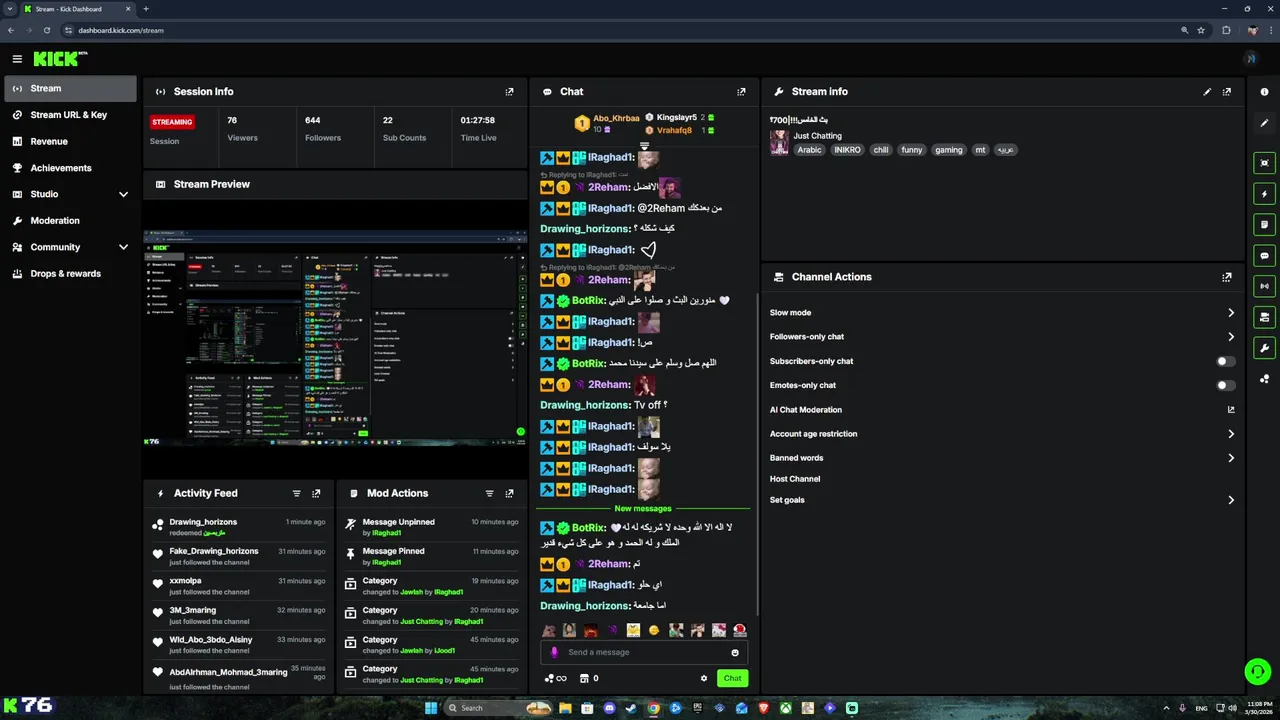The height and width of the screenshot is (720, 1280).
Task: Click the broadcast signal icon in right sidebar
Action: tap(1265, 286)
